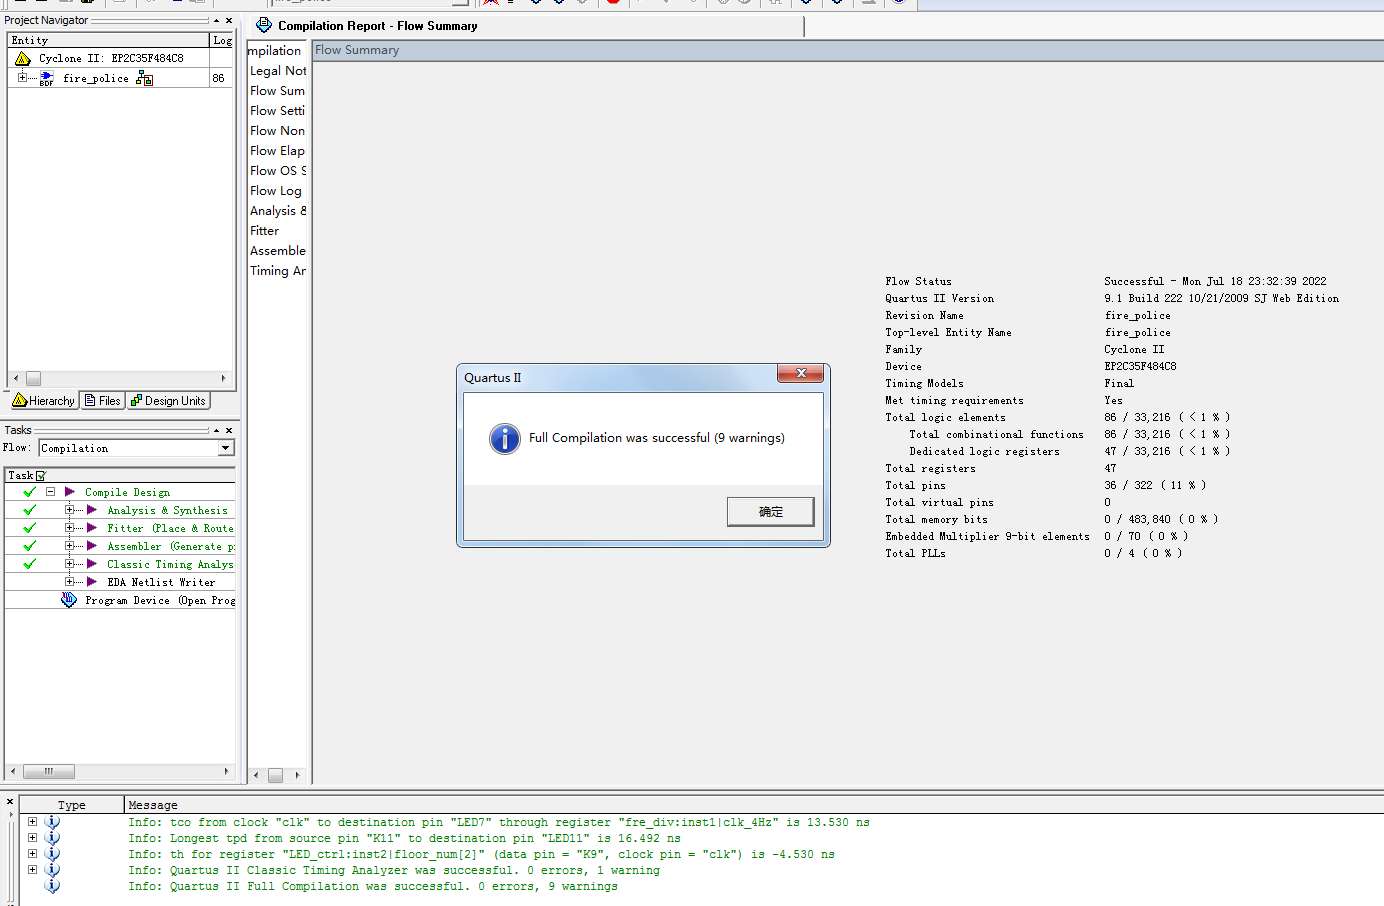1384x906 pixels.
Task: Click the start arrow for Fitter (Place & Route)
Action: (92, 528)
